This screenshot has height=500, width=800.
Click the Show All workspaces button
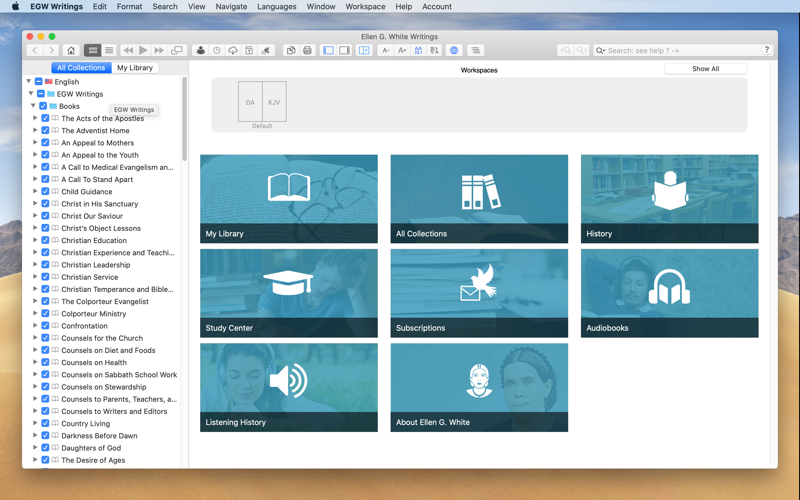click(705, 68)
